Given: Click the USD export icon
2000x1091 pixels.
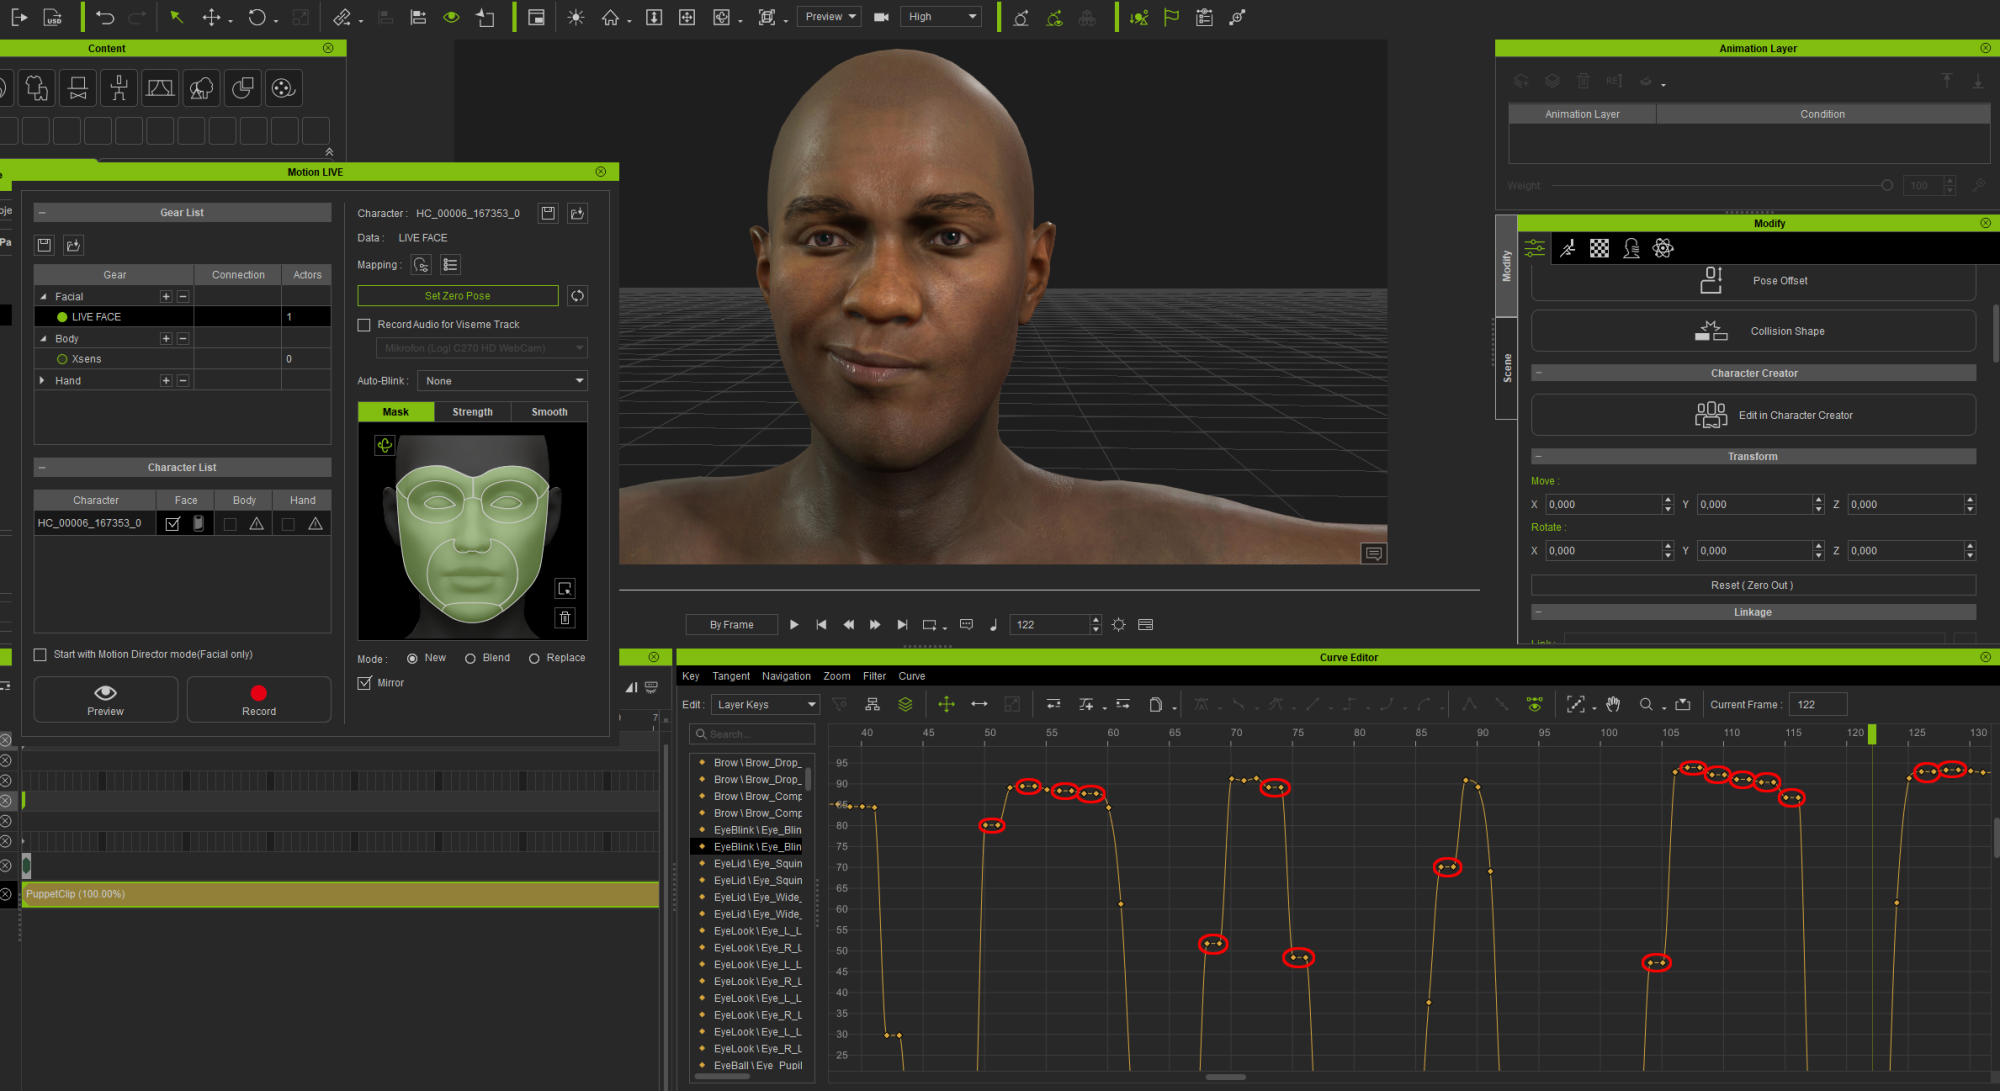Looking at the screenshot, I should pyautogui.click(x=53, y=17).
